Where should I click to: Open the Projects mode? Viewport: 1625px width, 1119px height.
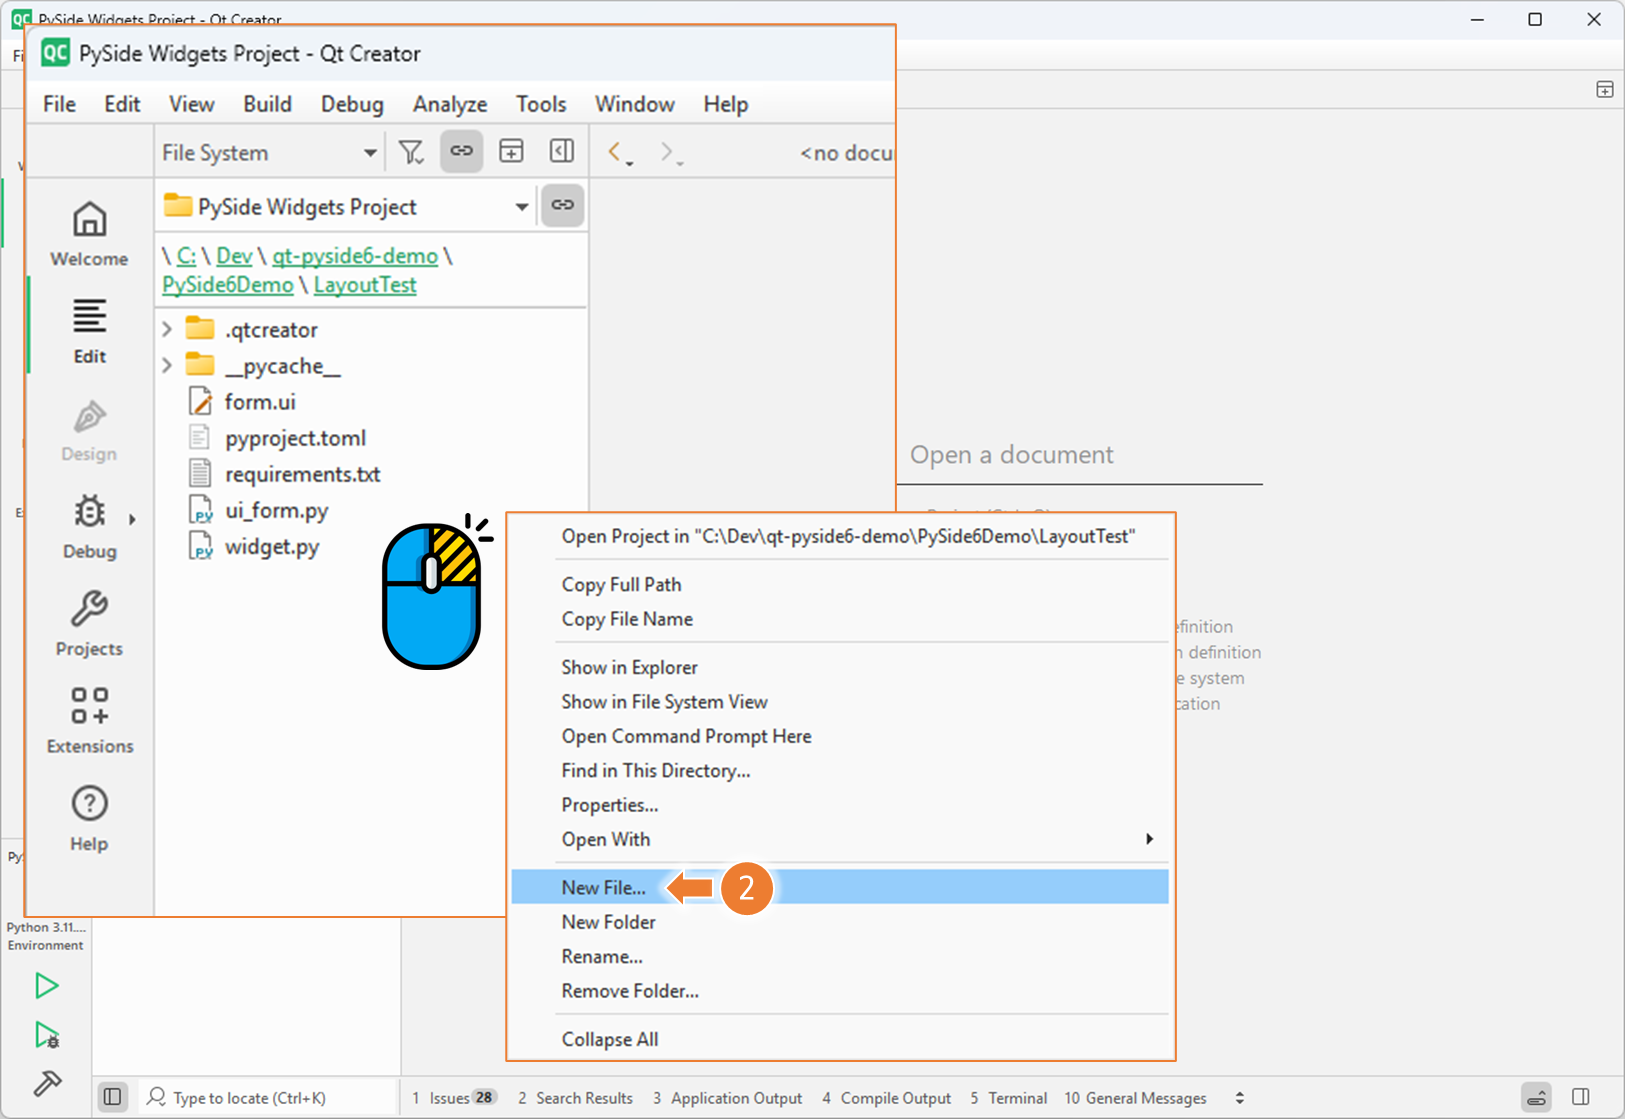[x=89, y=624]
